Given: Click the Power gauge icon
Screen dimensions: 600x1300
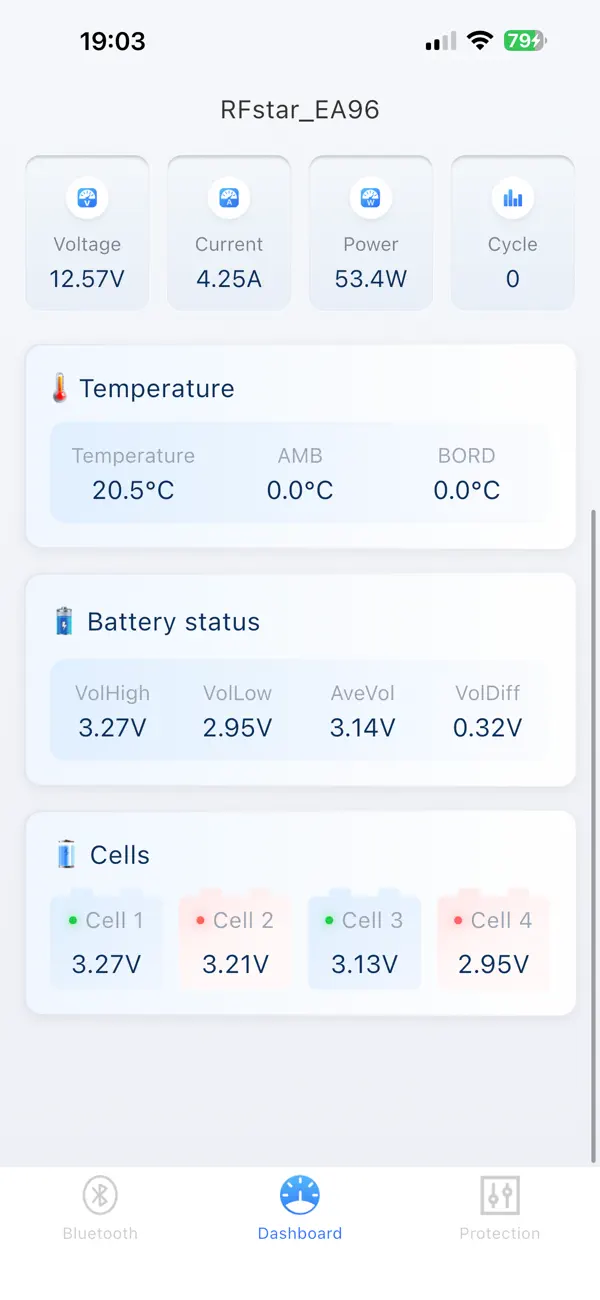Looking at the screenshot, I should pos(371,198).
